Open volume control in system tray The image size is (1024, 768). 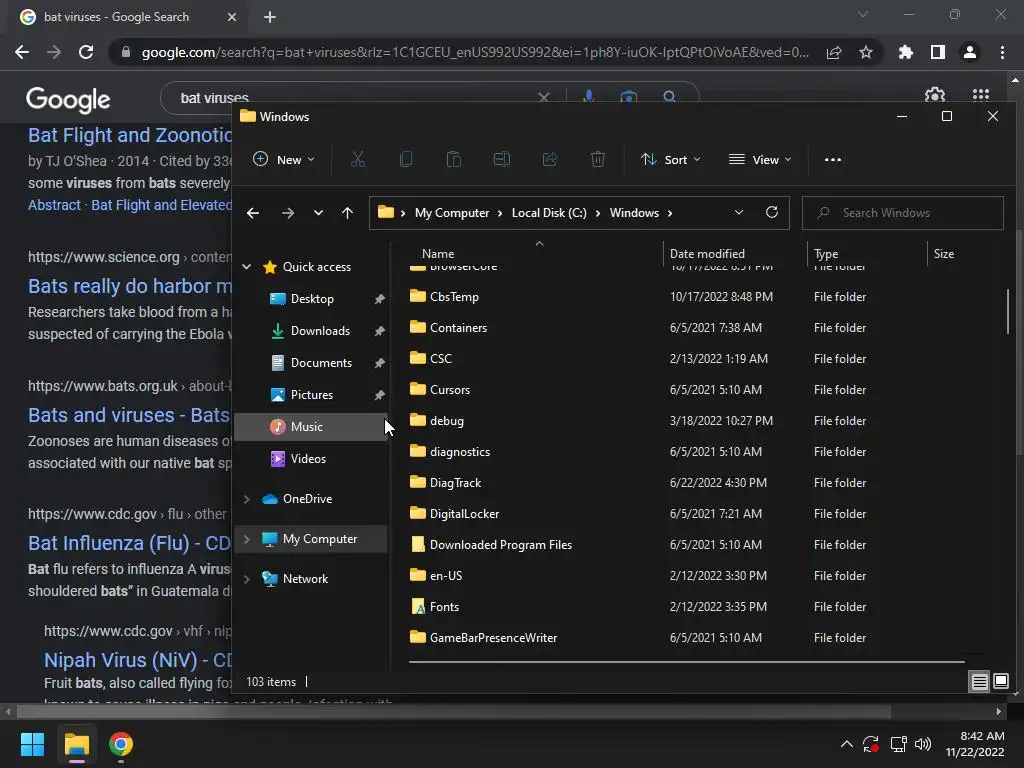coord(923,744)
